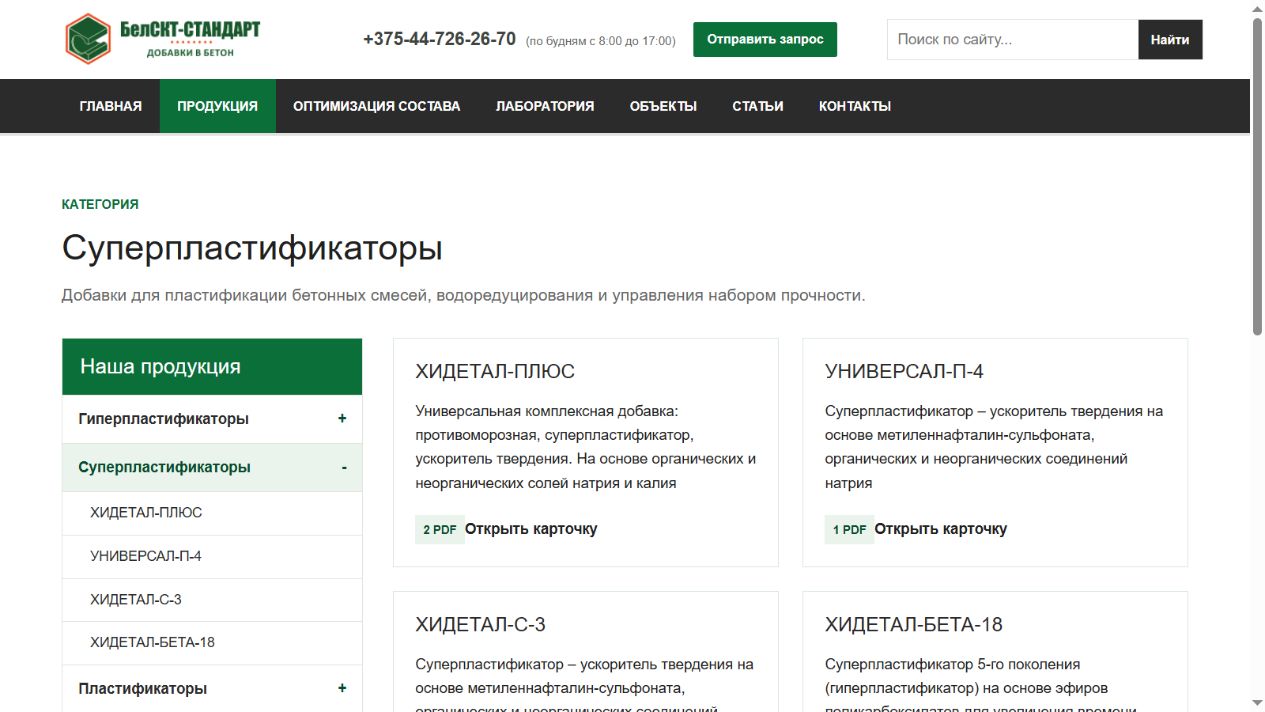Open the ЛАБОРАТОРИЯ menu item

coord(545,106)
